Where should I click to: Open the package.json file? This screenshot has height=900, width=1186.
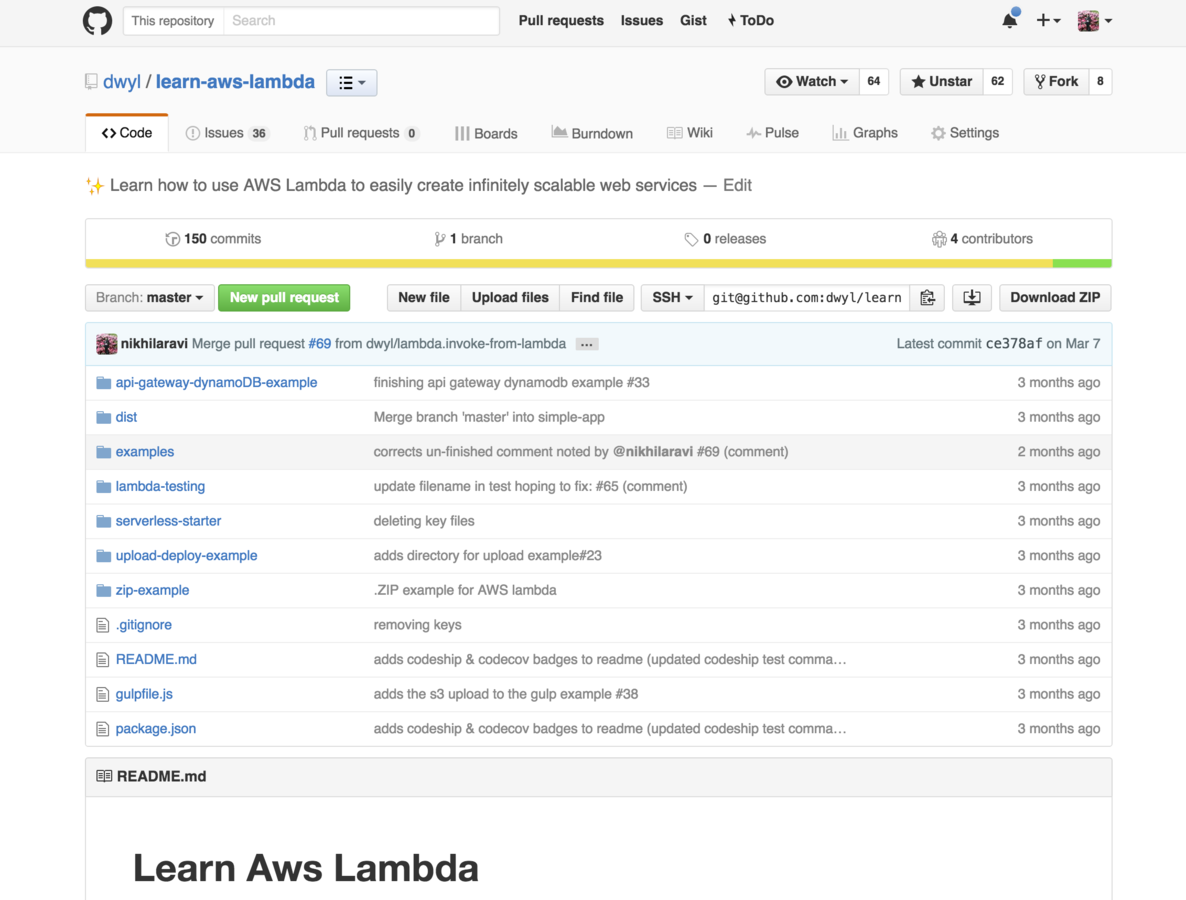click(x=156, y=729)
